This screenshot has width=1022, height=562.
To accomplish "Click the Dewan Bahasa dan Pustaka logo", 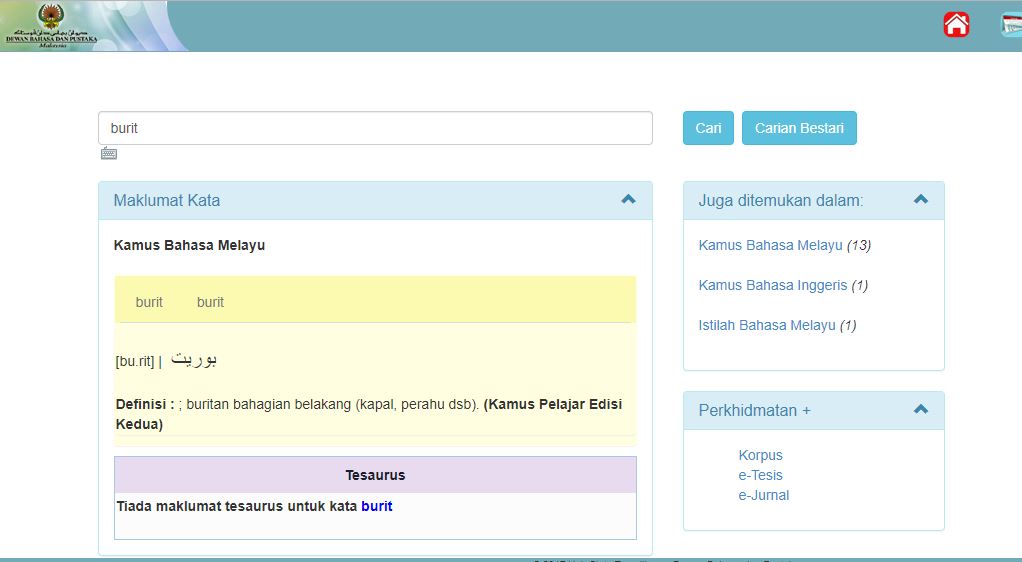I will click(x=46, y=26).
